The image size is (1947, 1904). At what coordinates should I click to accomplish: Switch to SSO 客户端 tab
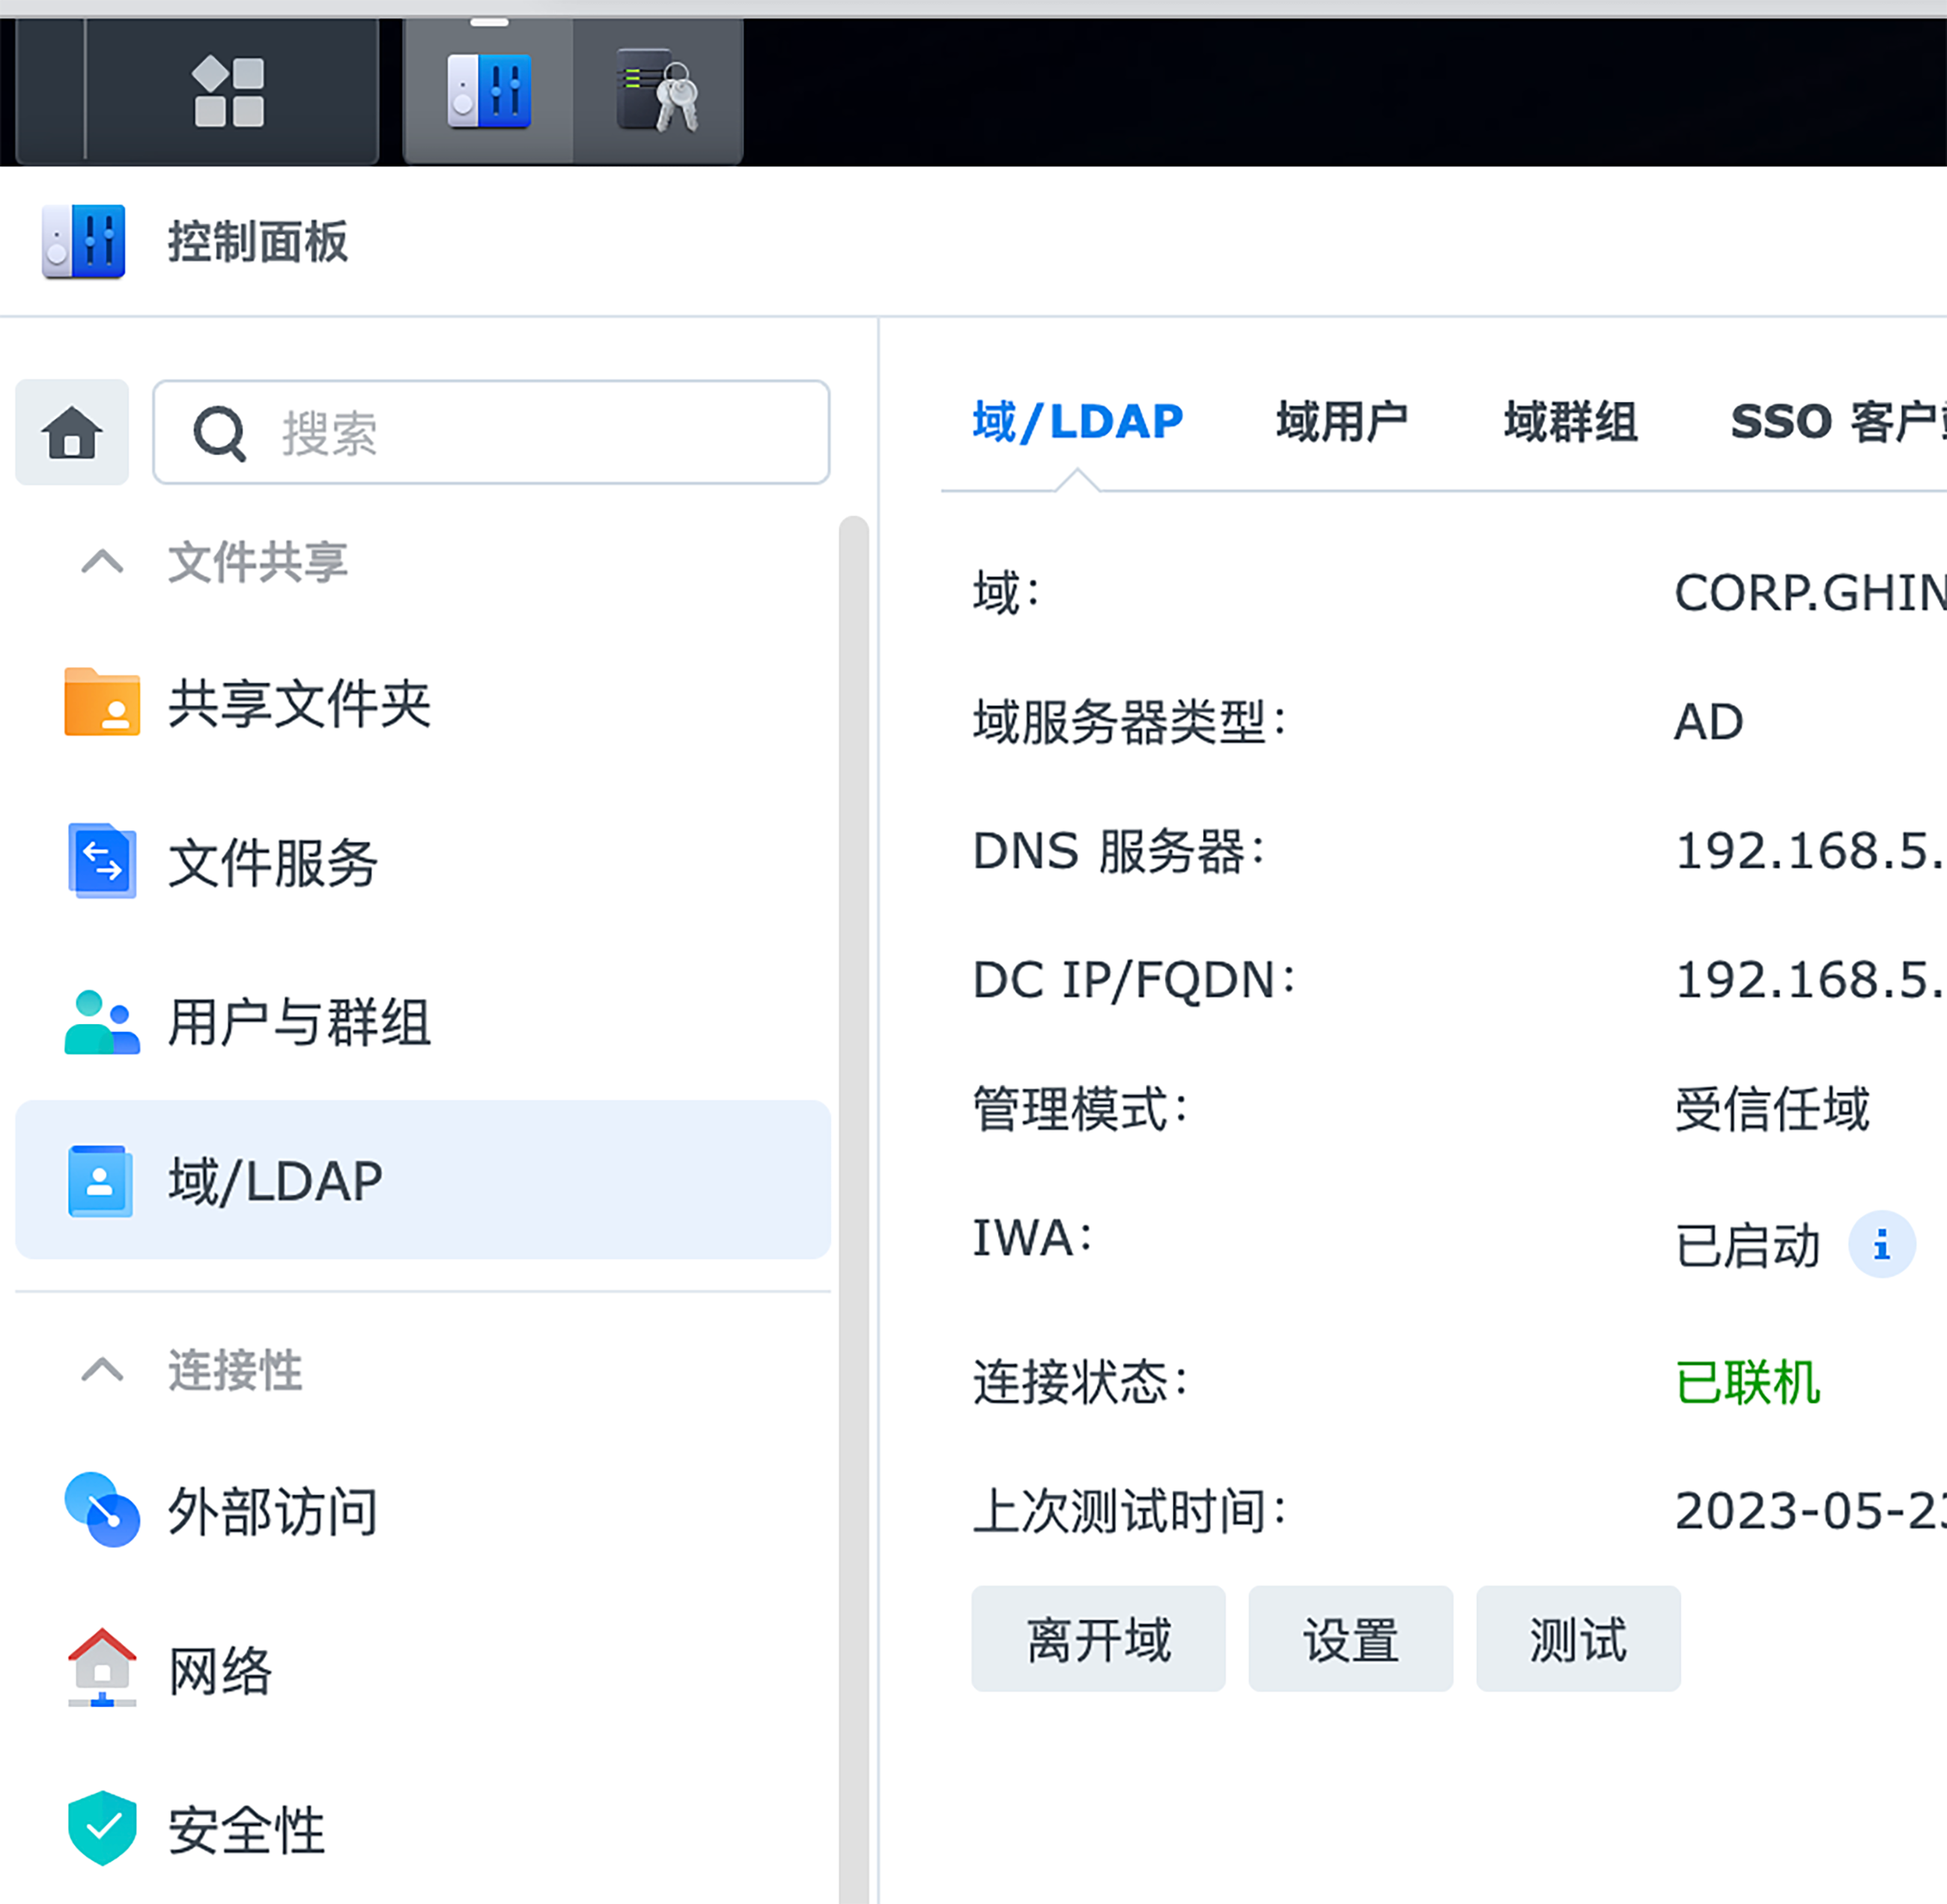pyautogui.click(x=1838, y=421)
